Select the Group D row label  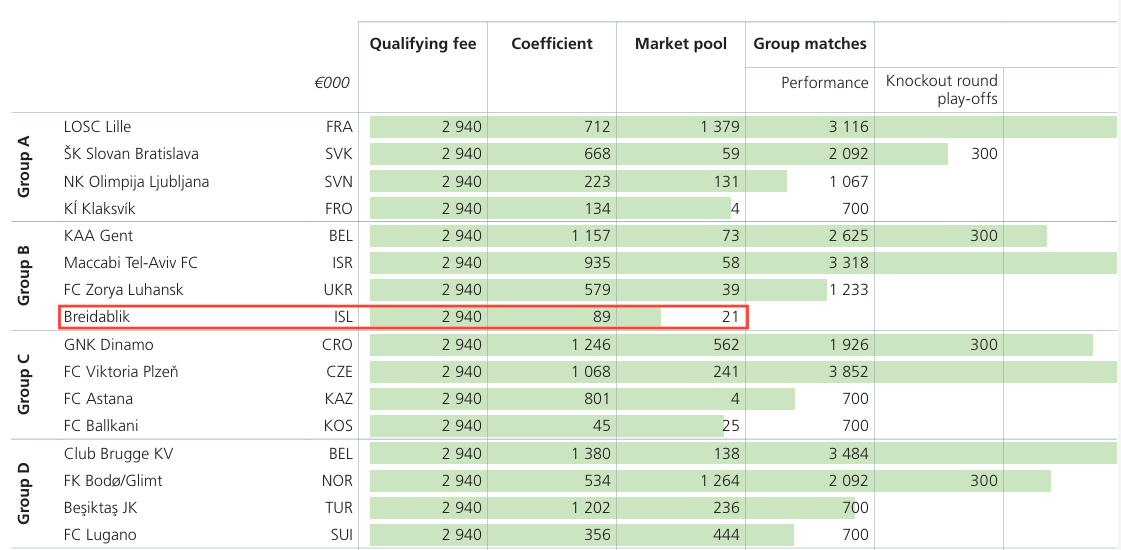(24, 493)
